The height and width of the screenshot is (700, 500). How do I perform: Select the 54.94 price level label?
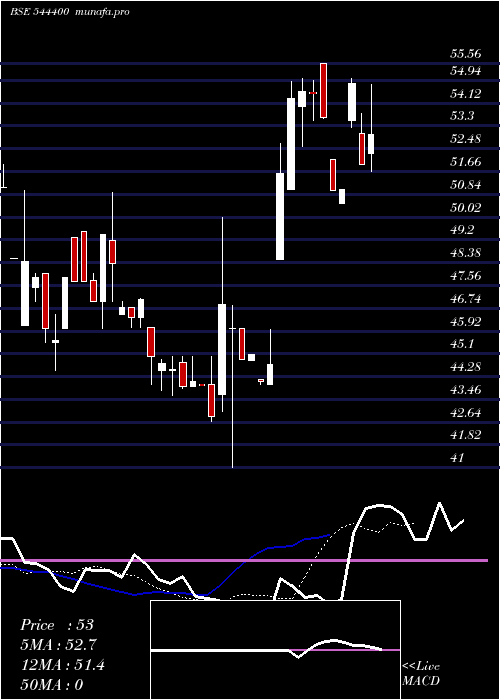pos(466,71)
